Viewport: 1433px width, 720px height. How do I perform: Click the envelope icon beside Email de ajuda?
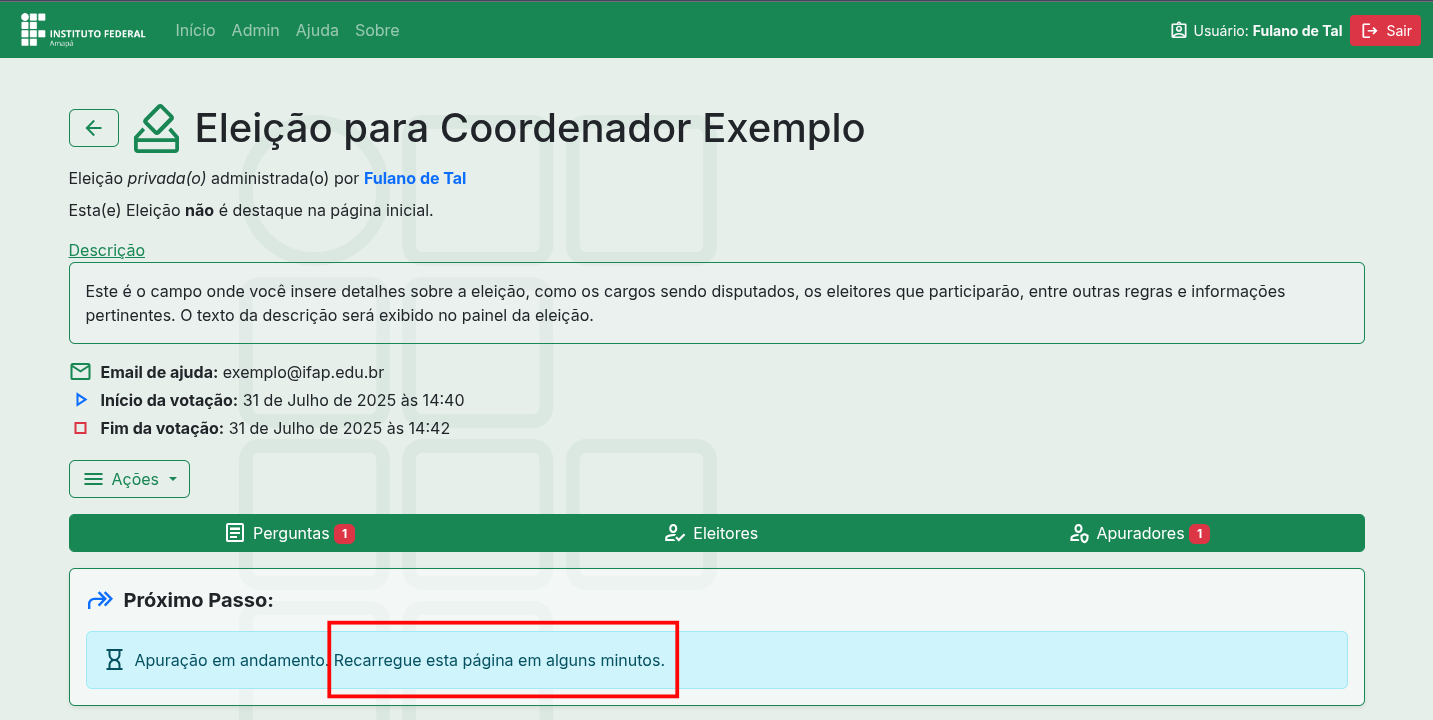(81, 372)
